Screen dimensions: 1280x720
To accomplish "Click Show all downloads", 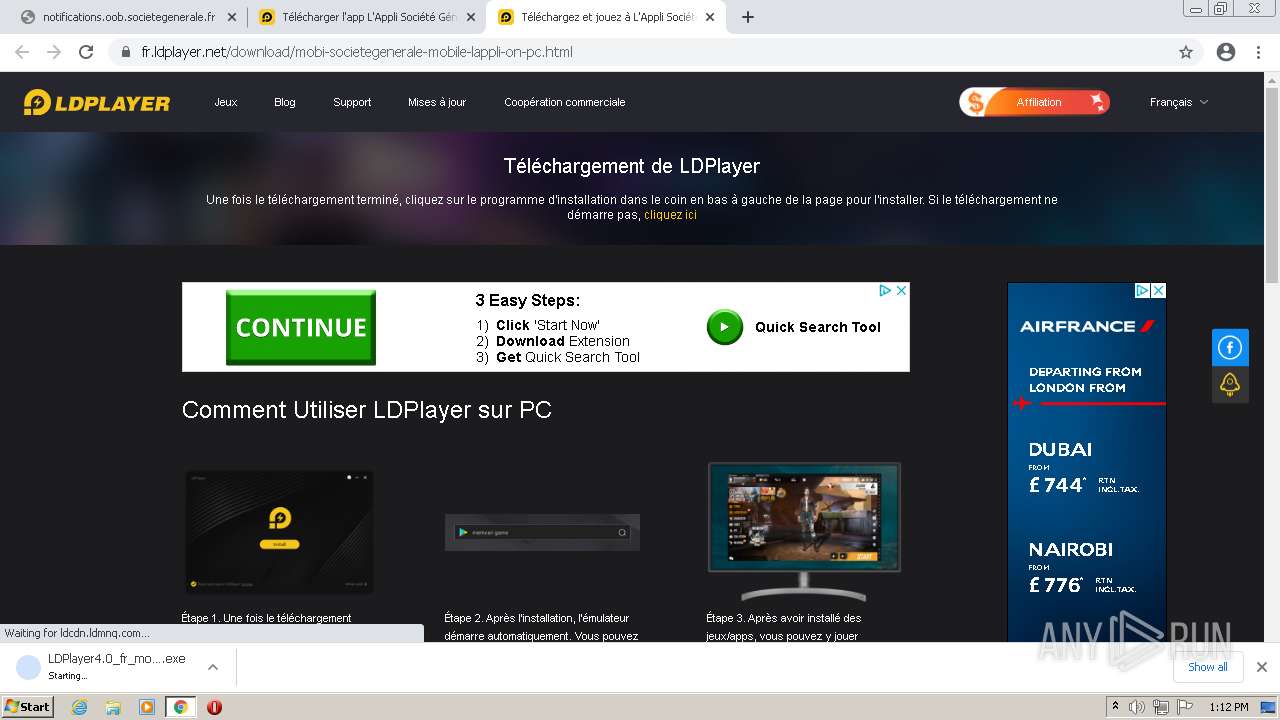I will 1208,667.
